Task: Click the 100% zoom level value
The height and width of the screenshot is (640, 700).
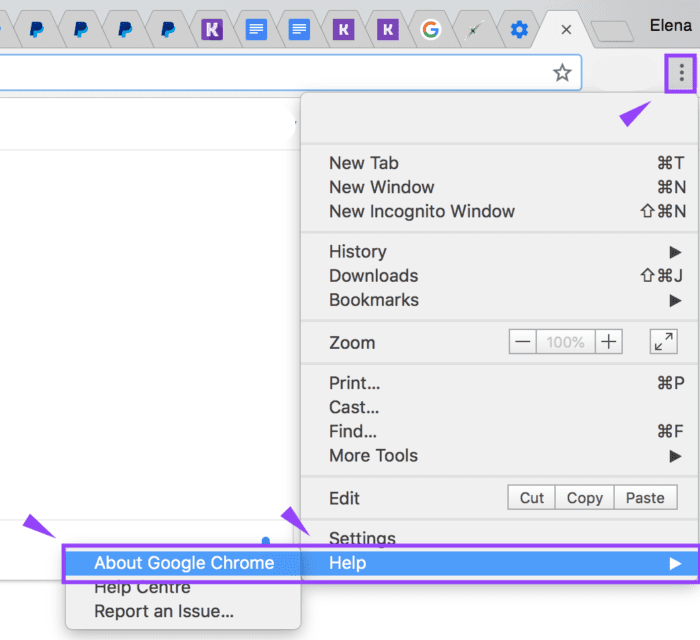Action: (565, 342)
